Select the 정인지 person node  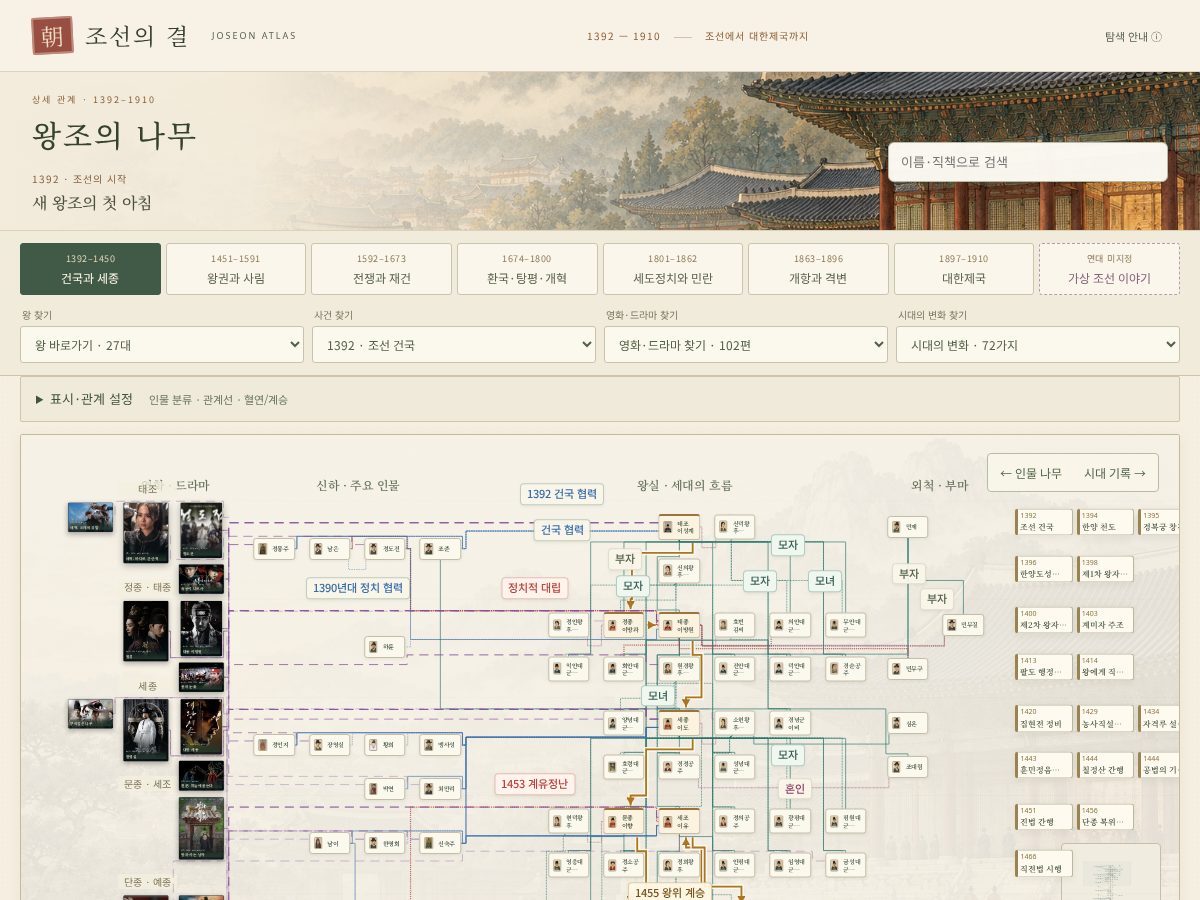274,745
